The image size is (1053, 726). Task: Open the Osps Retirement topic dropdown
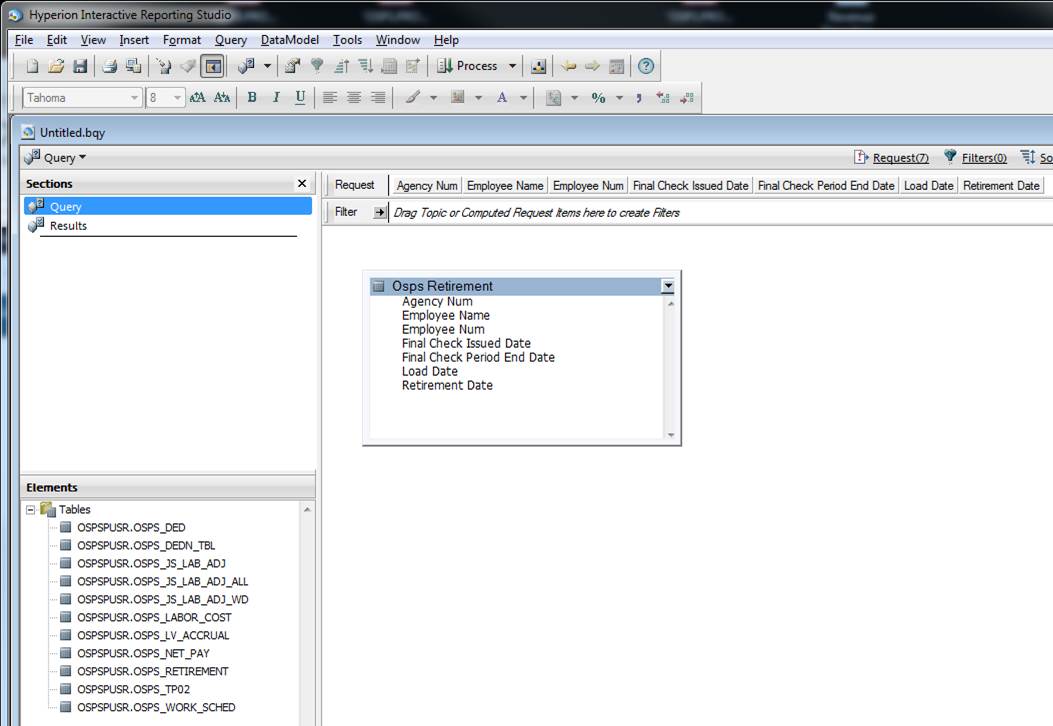coord(668,286)
